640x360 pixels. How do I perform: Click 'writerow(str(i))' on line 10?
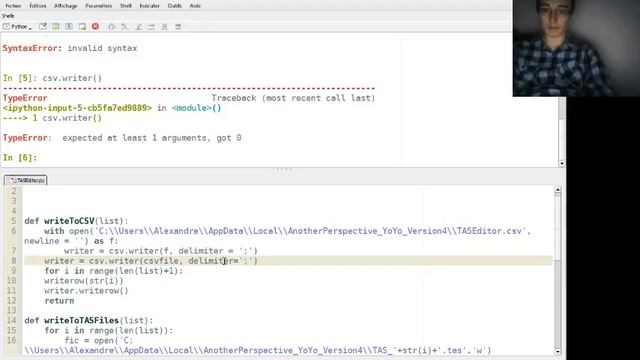(x=84, y=281)
